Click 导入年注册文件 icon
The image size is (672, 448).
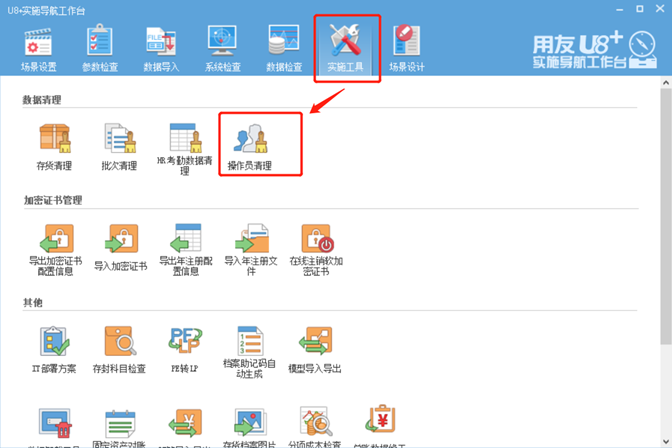[x=251, y=242]
